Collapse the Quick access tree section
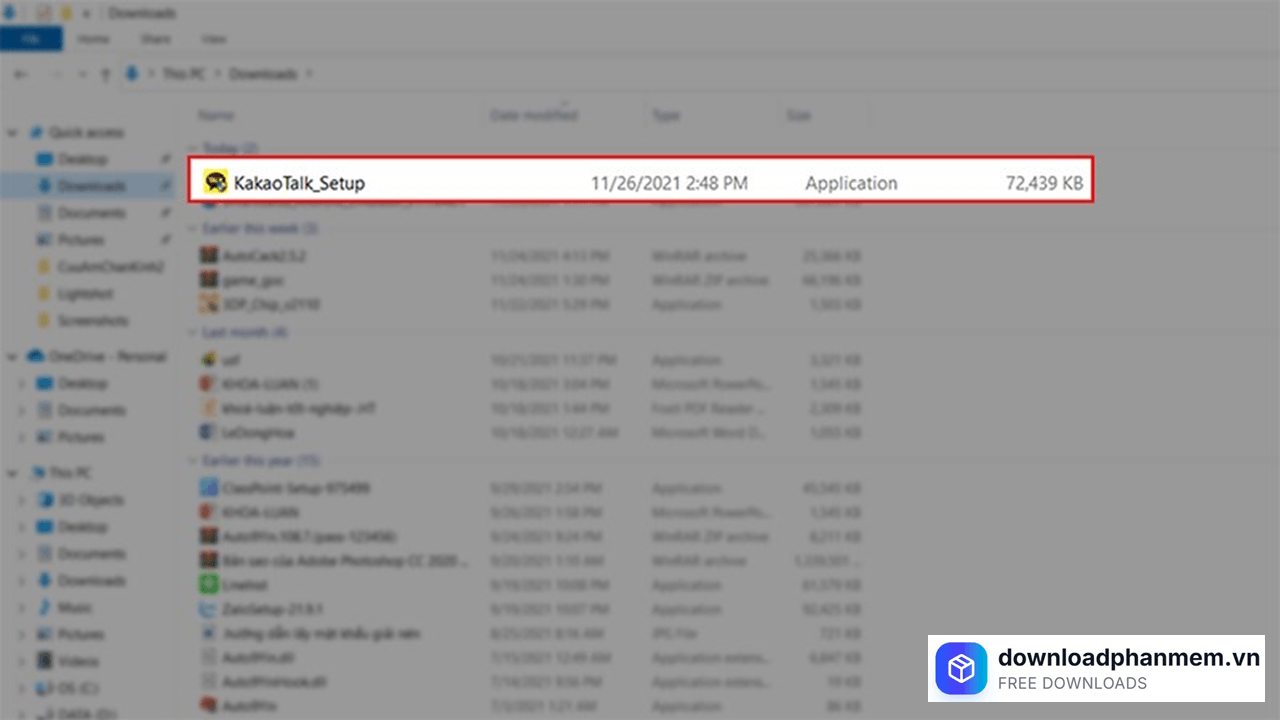Image resolution: width=1280 pixels, height=720 pixels. [x=12, y=133]
